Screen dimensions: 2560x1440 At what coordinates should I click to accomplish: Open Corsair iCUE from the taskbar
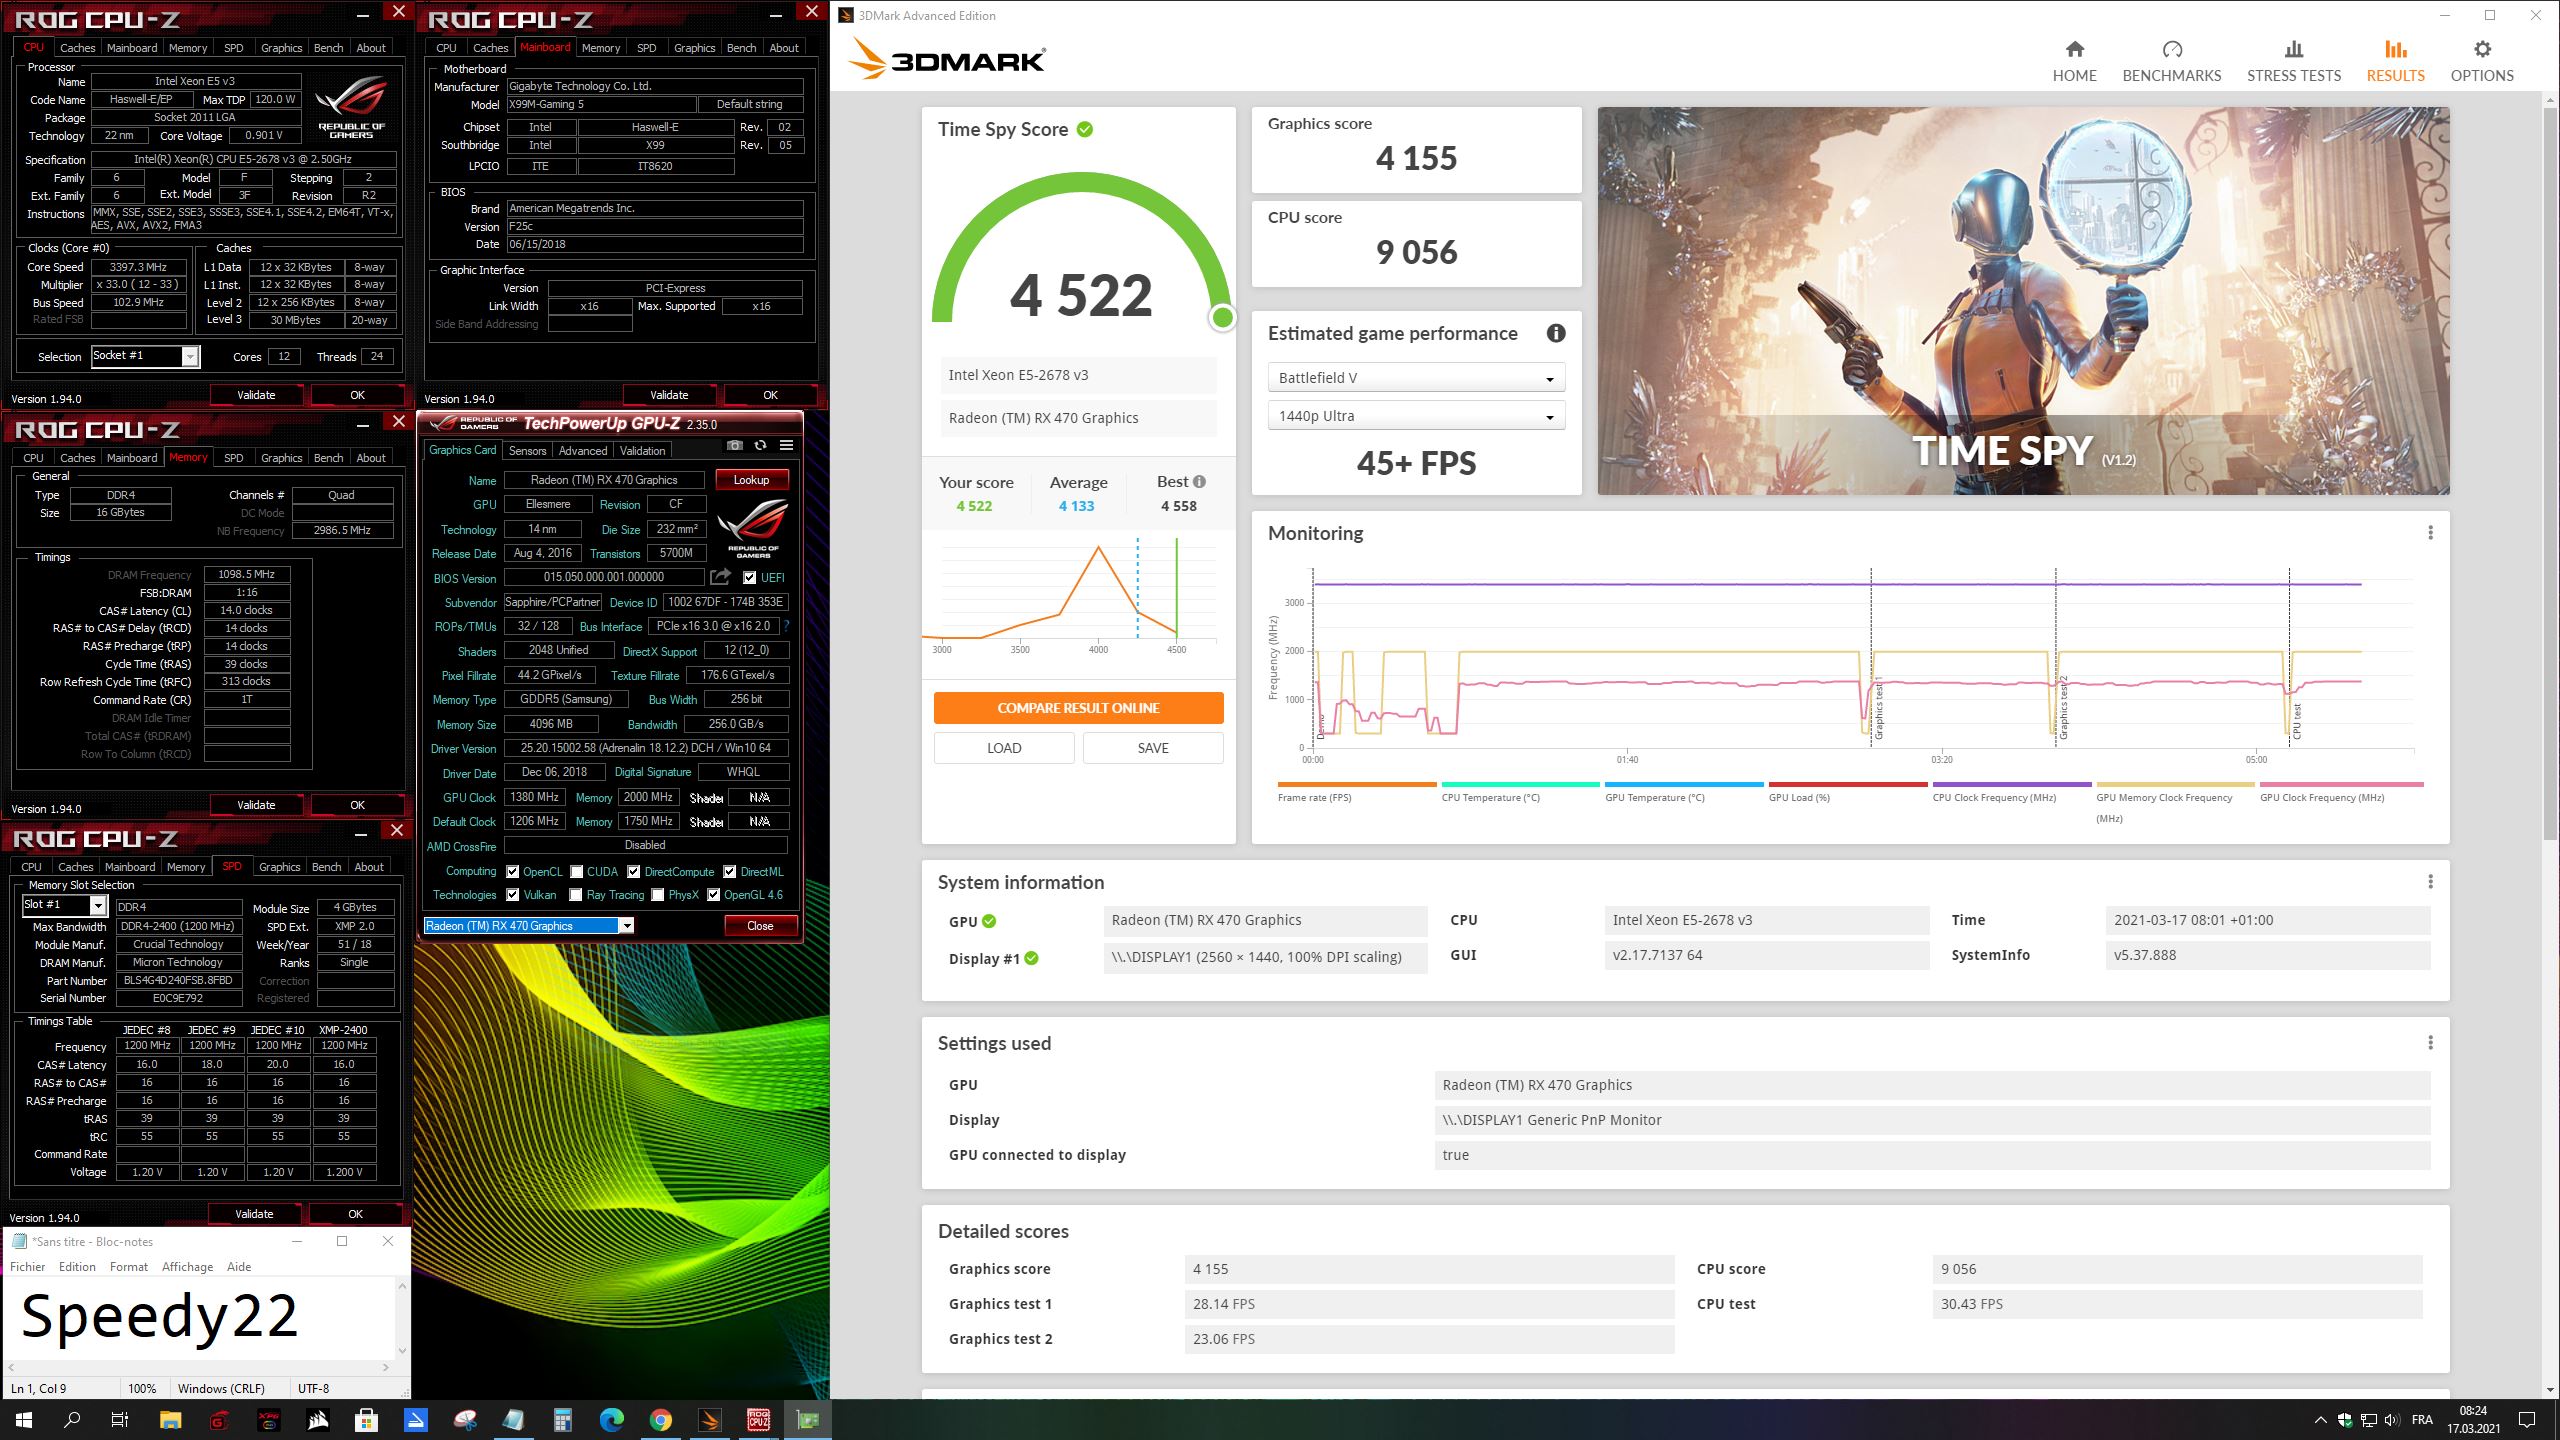pyautogui.click(x=318, y=1420)
